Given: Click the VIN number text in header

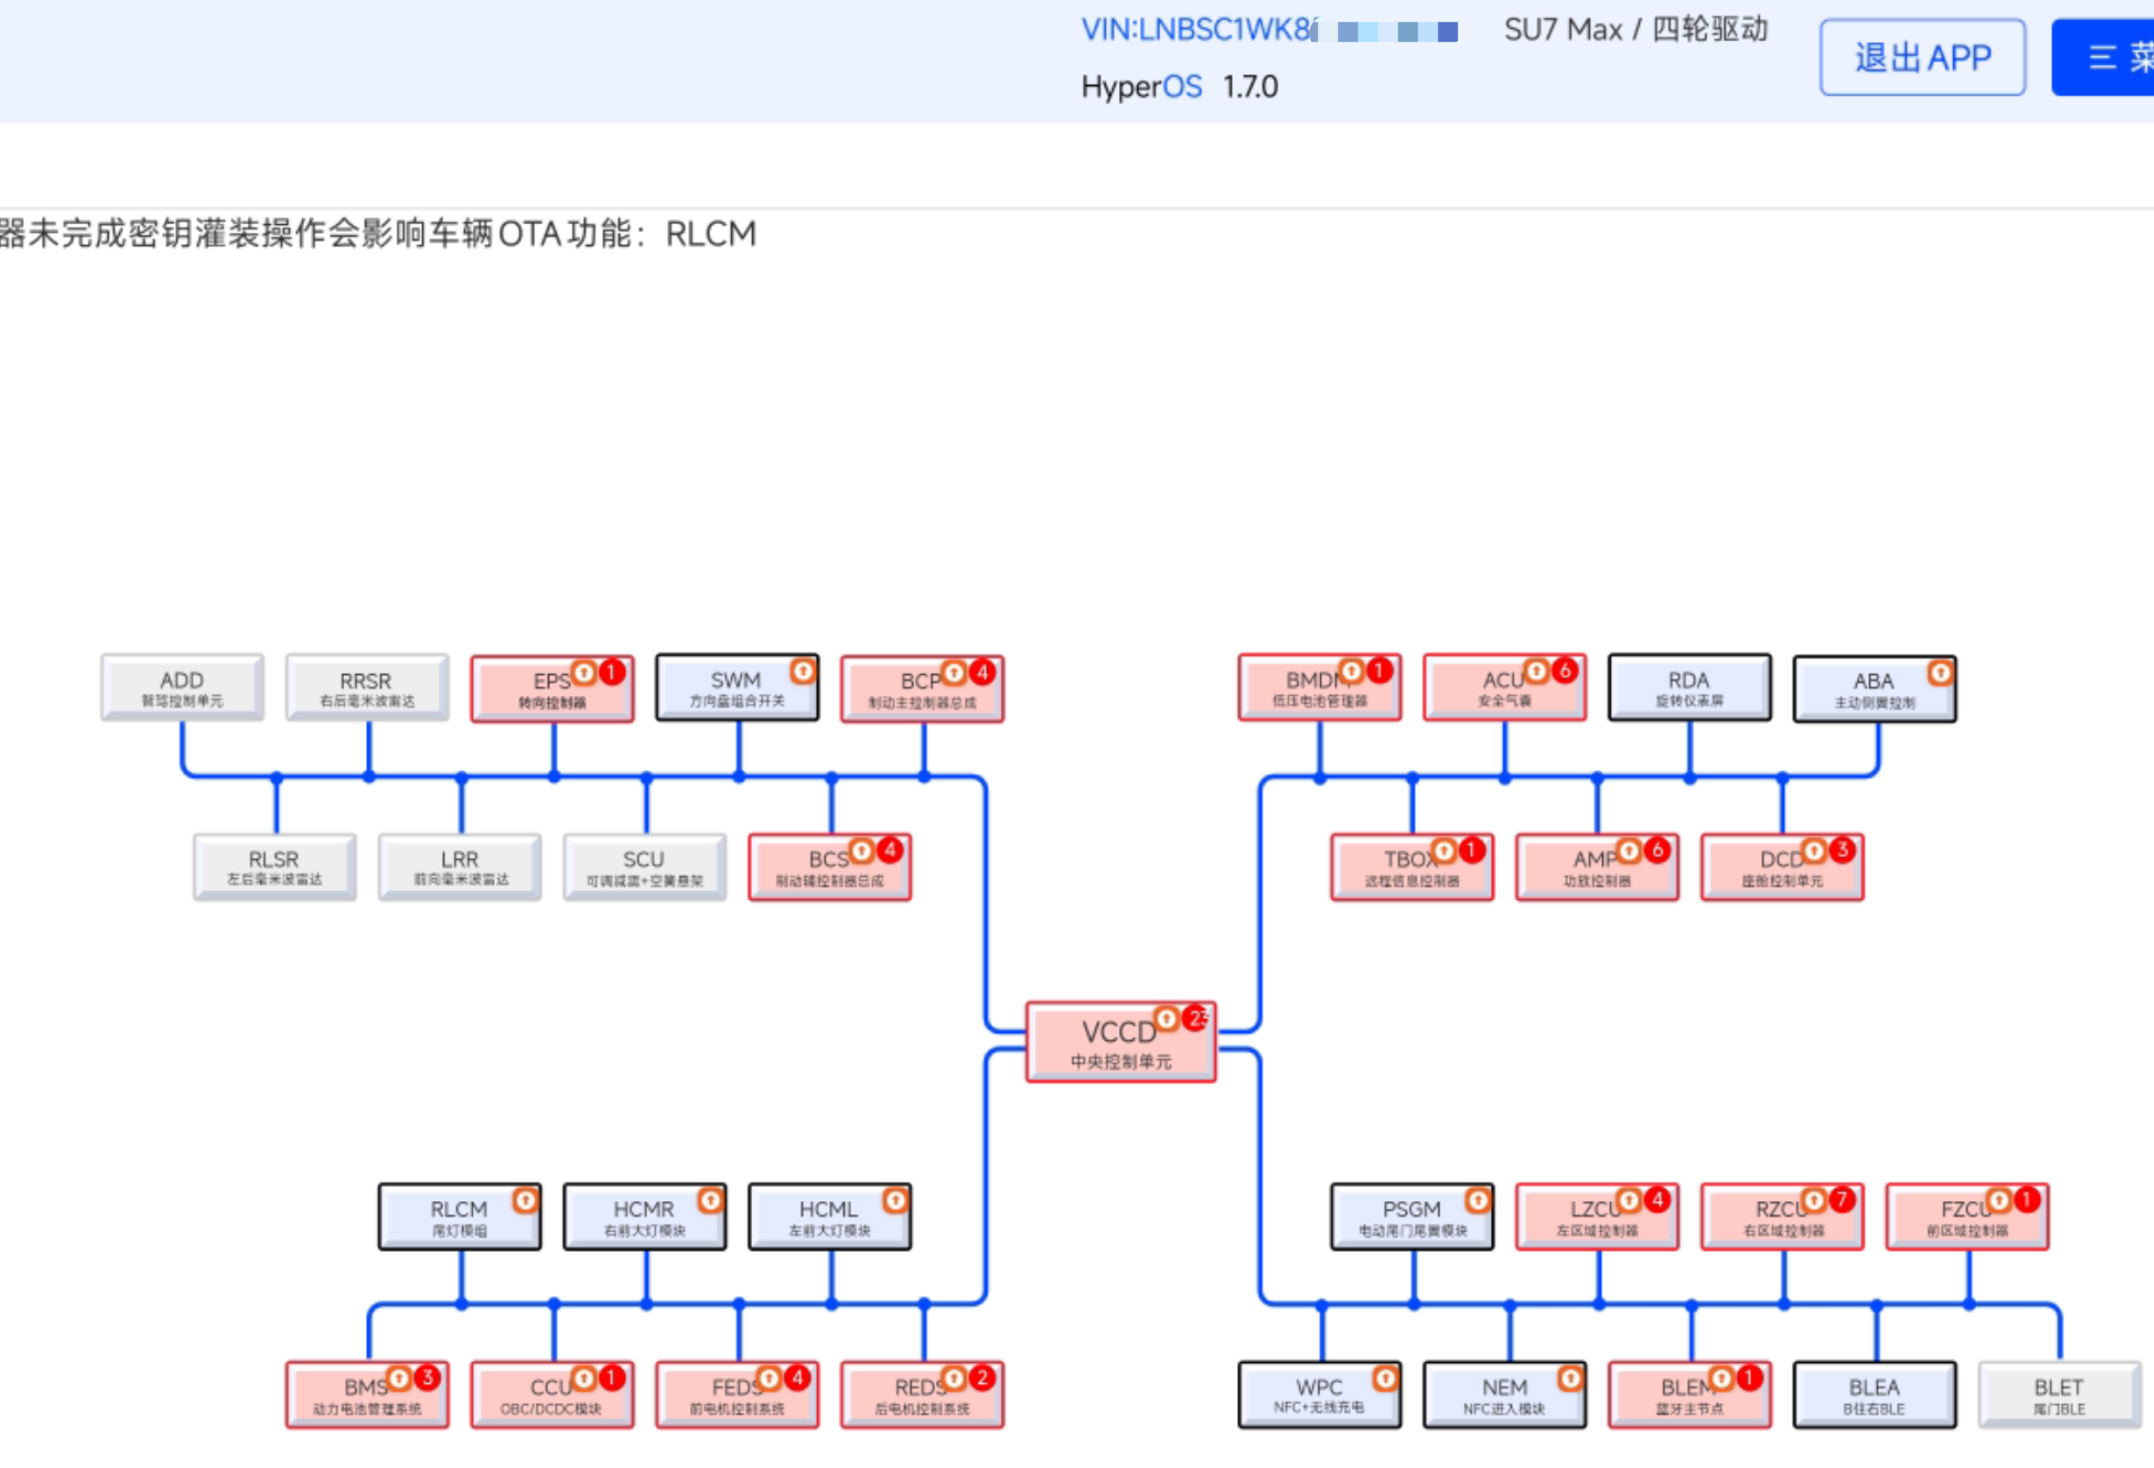Looking at the screenshot, I should 1198,30.
